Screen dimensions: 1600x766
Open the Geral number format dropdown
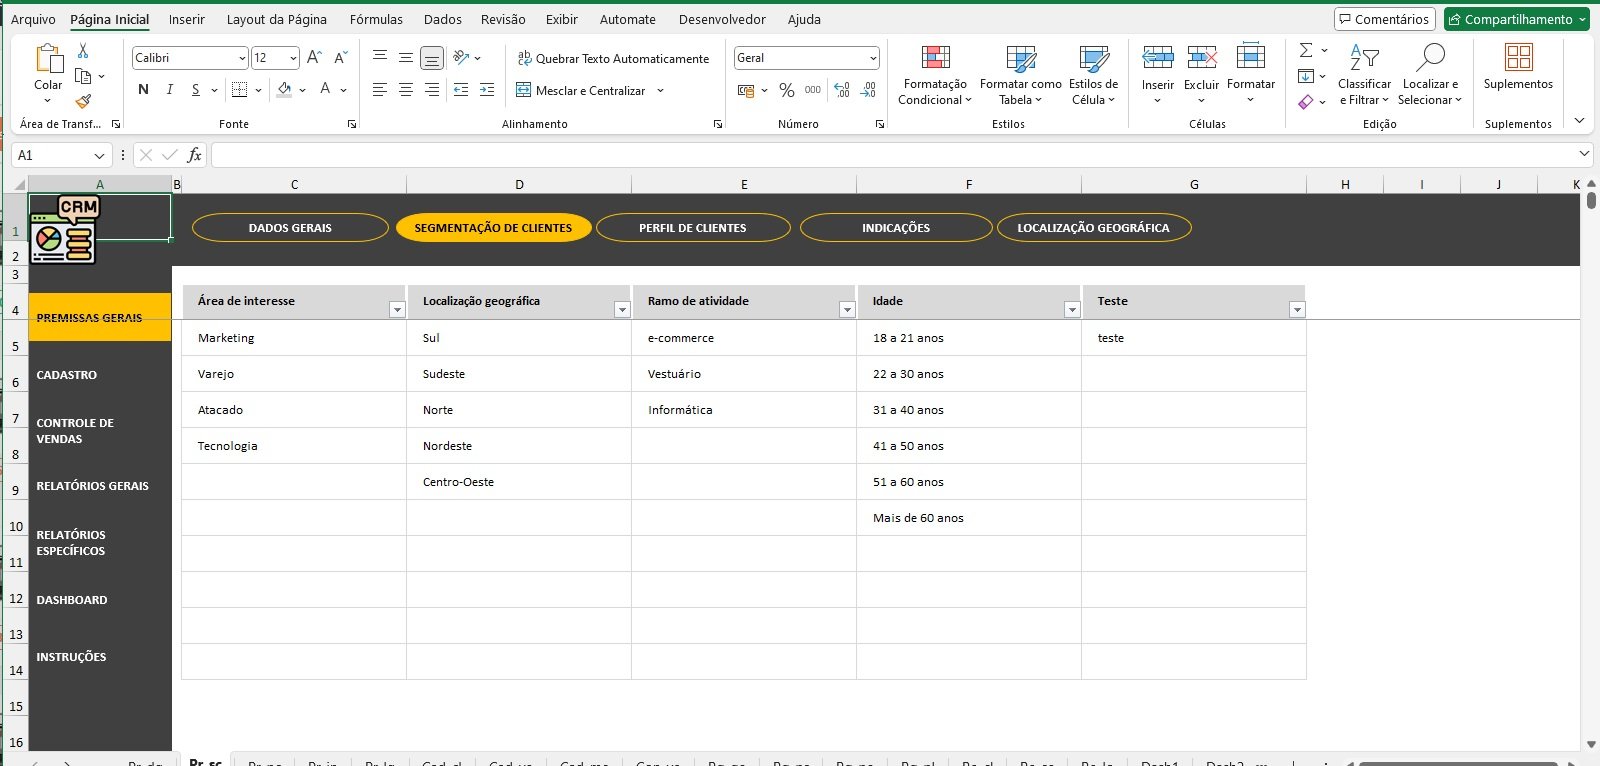click(872, 58)
